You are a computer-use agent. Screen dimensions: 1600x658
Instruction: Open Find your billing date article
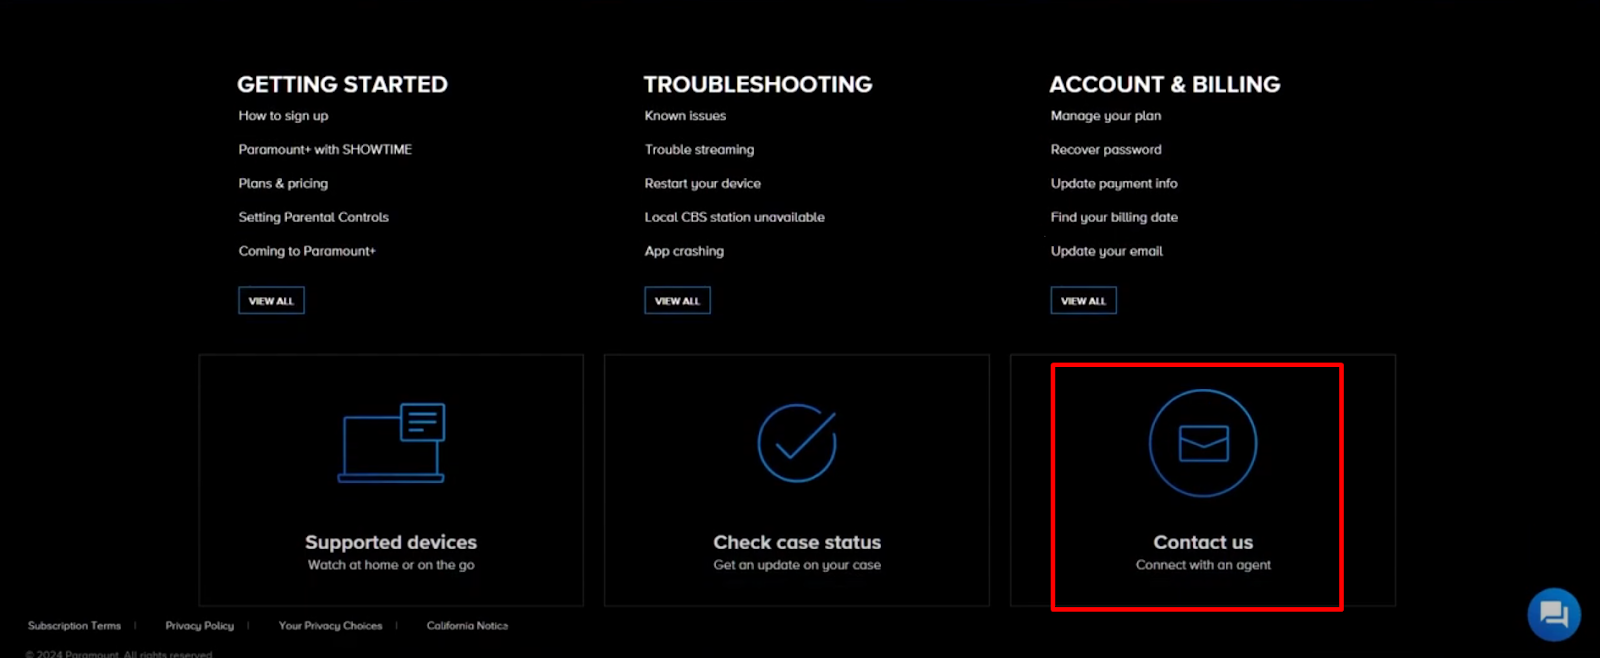1114,217
